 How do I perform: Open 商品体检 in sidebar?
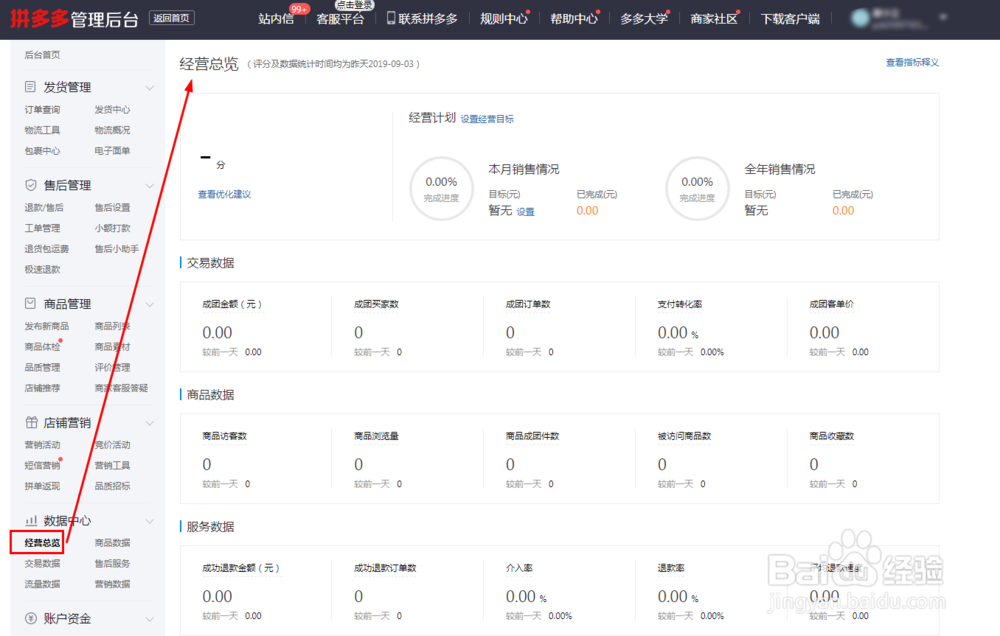click(42, 347)
